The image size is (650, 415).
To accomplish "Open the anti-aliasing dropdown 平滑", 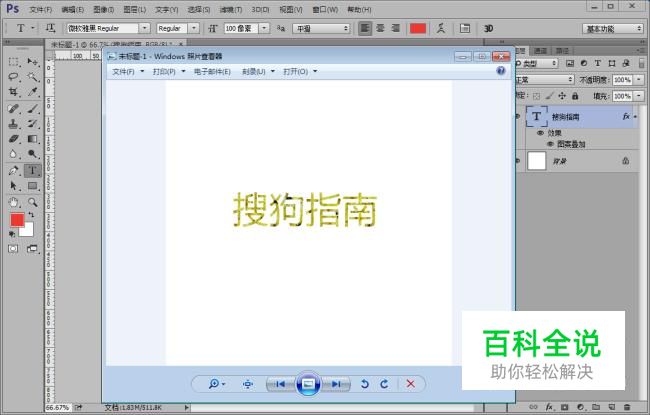I will [x=321, y=29].
